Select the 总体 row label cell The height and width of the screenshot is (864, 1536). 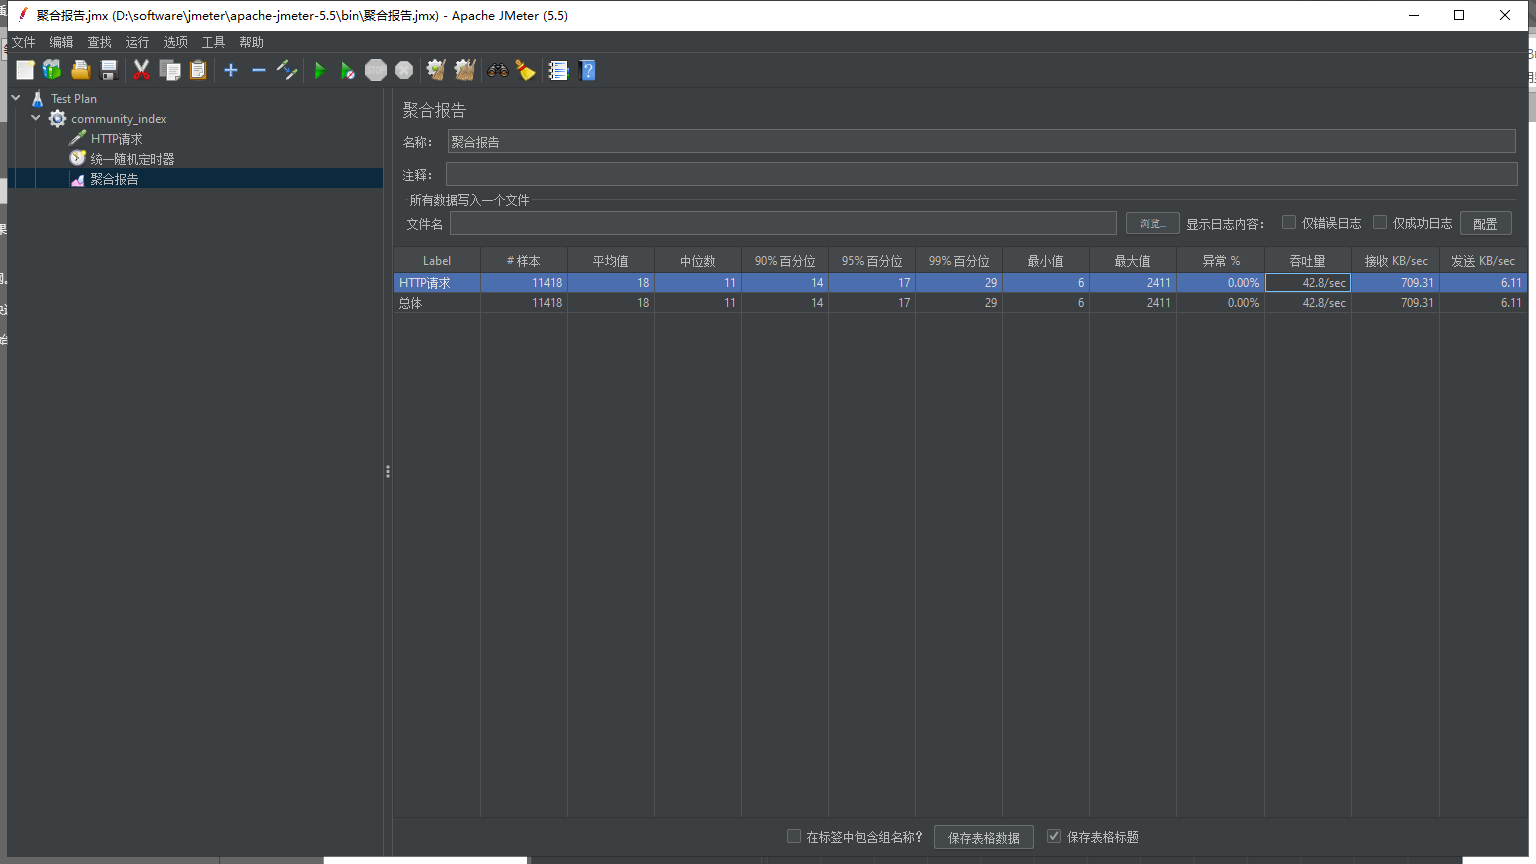[437, 302]
